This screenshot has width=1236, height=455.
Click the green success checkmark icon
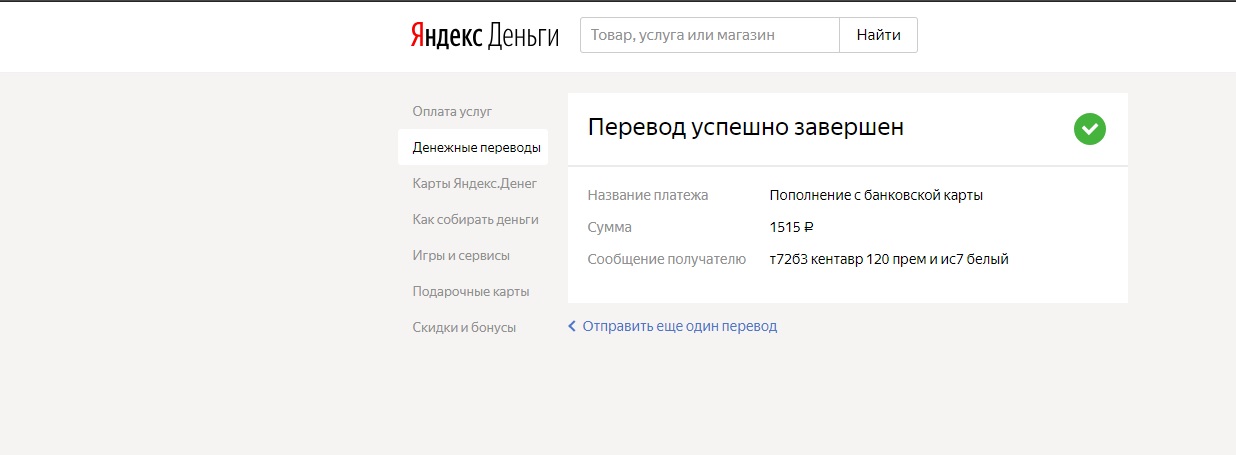(x=1090, y=129)
